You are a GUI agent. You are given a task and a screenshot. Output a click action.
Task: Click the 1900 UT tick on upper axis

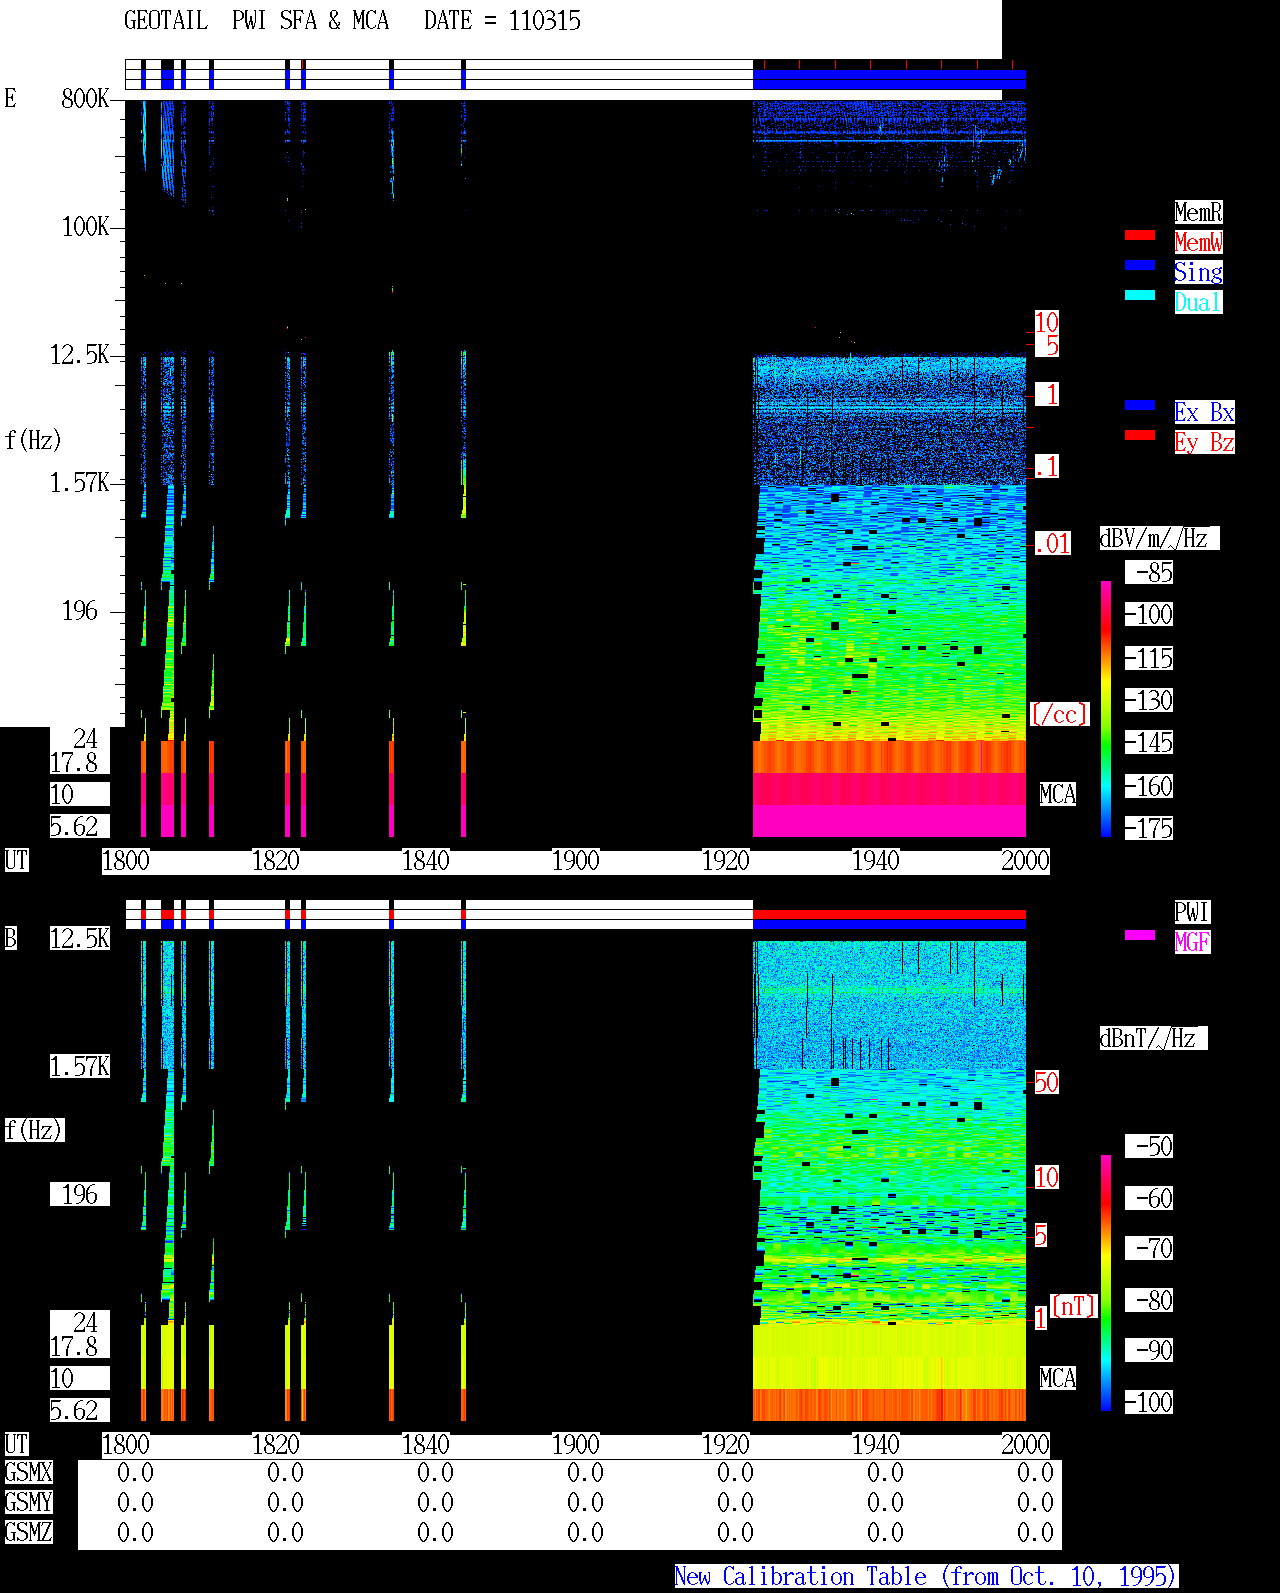[576, 861]
